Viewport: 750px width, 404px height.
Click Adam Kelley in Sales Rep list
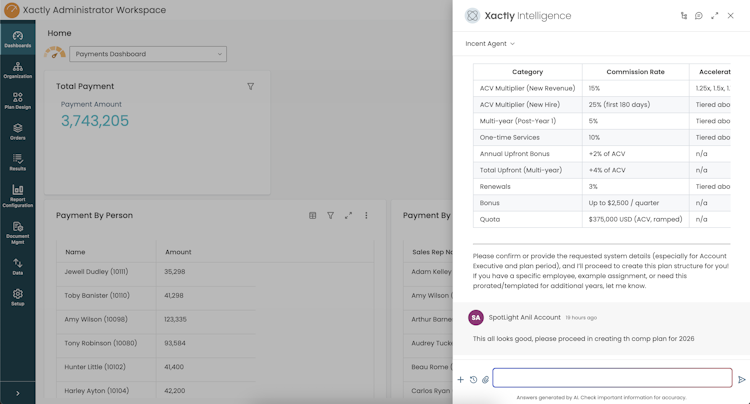[431, 272]
